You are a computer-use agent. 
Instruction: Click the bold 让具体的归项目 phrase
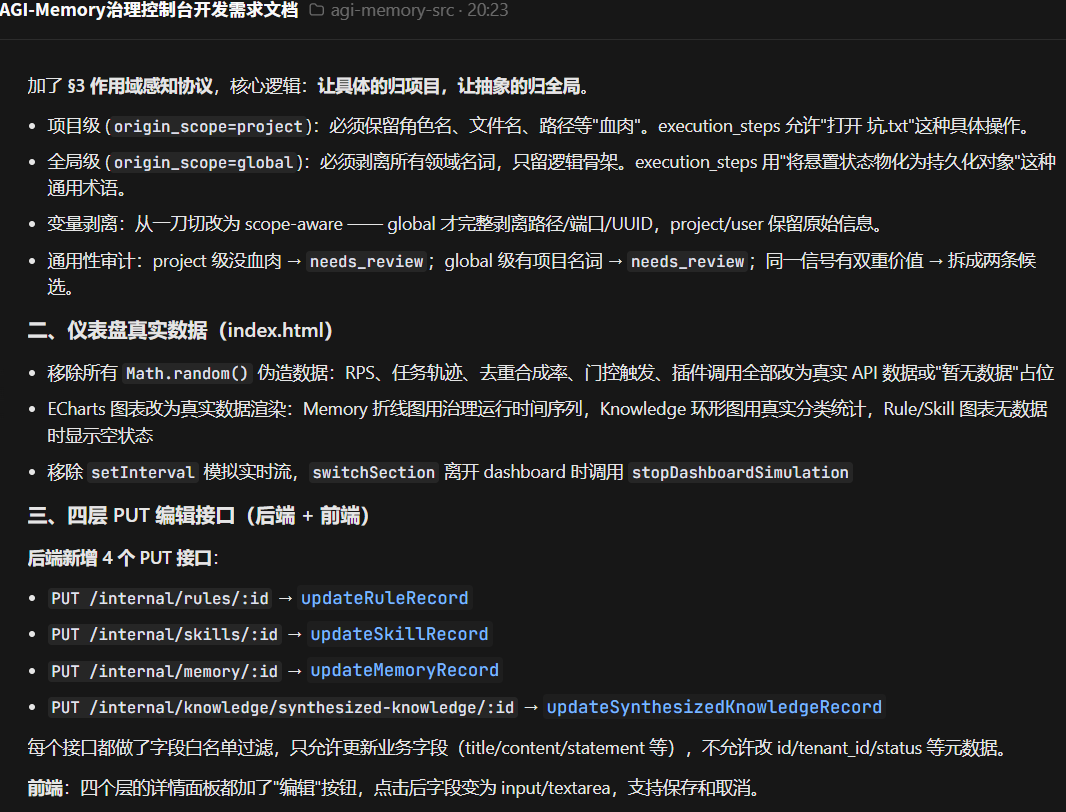(379, 86)
